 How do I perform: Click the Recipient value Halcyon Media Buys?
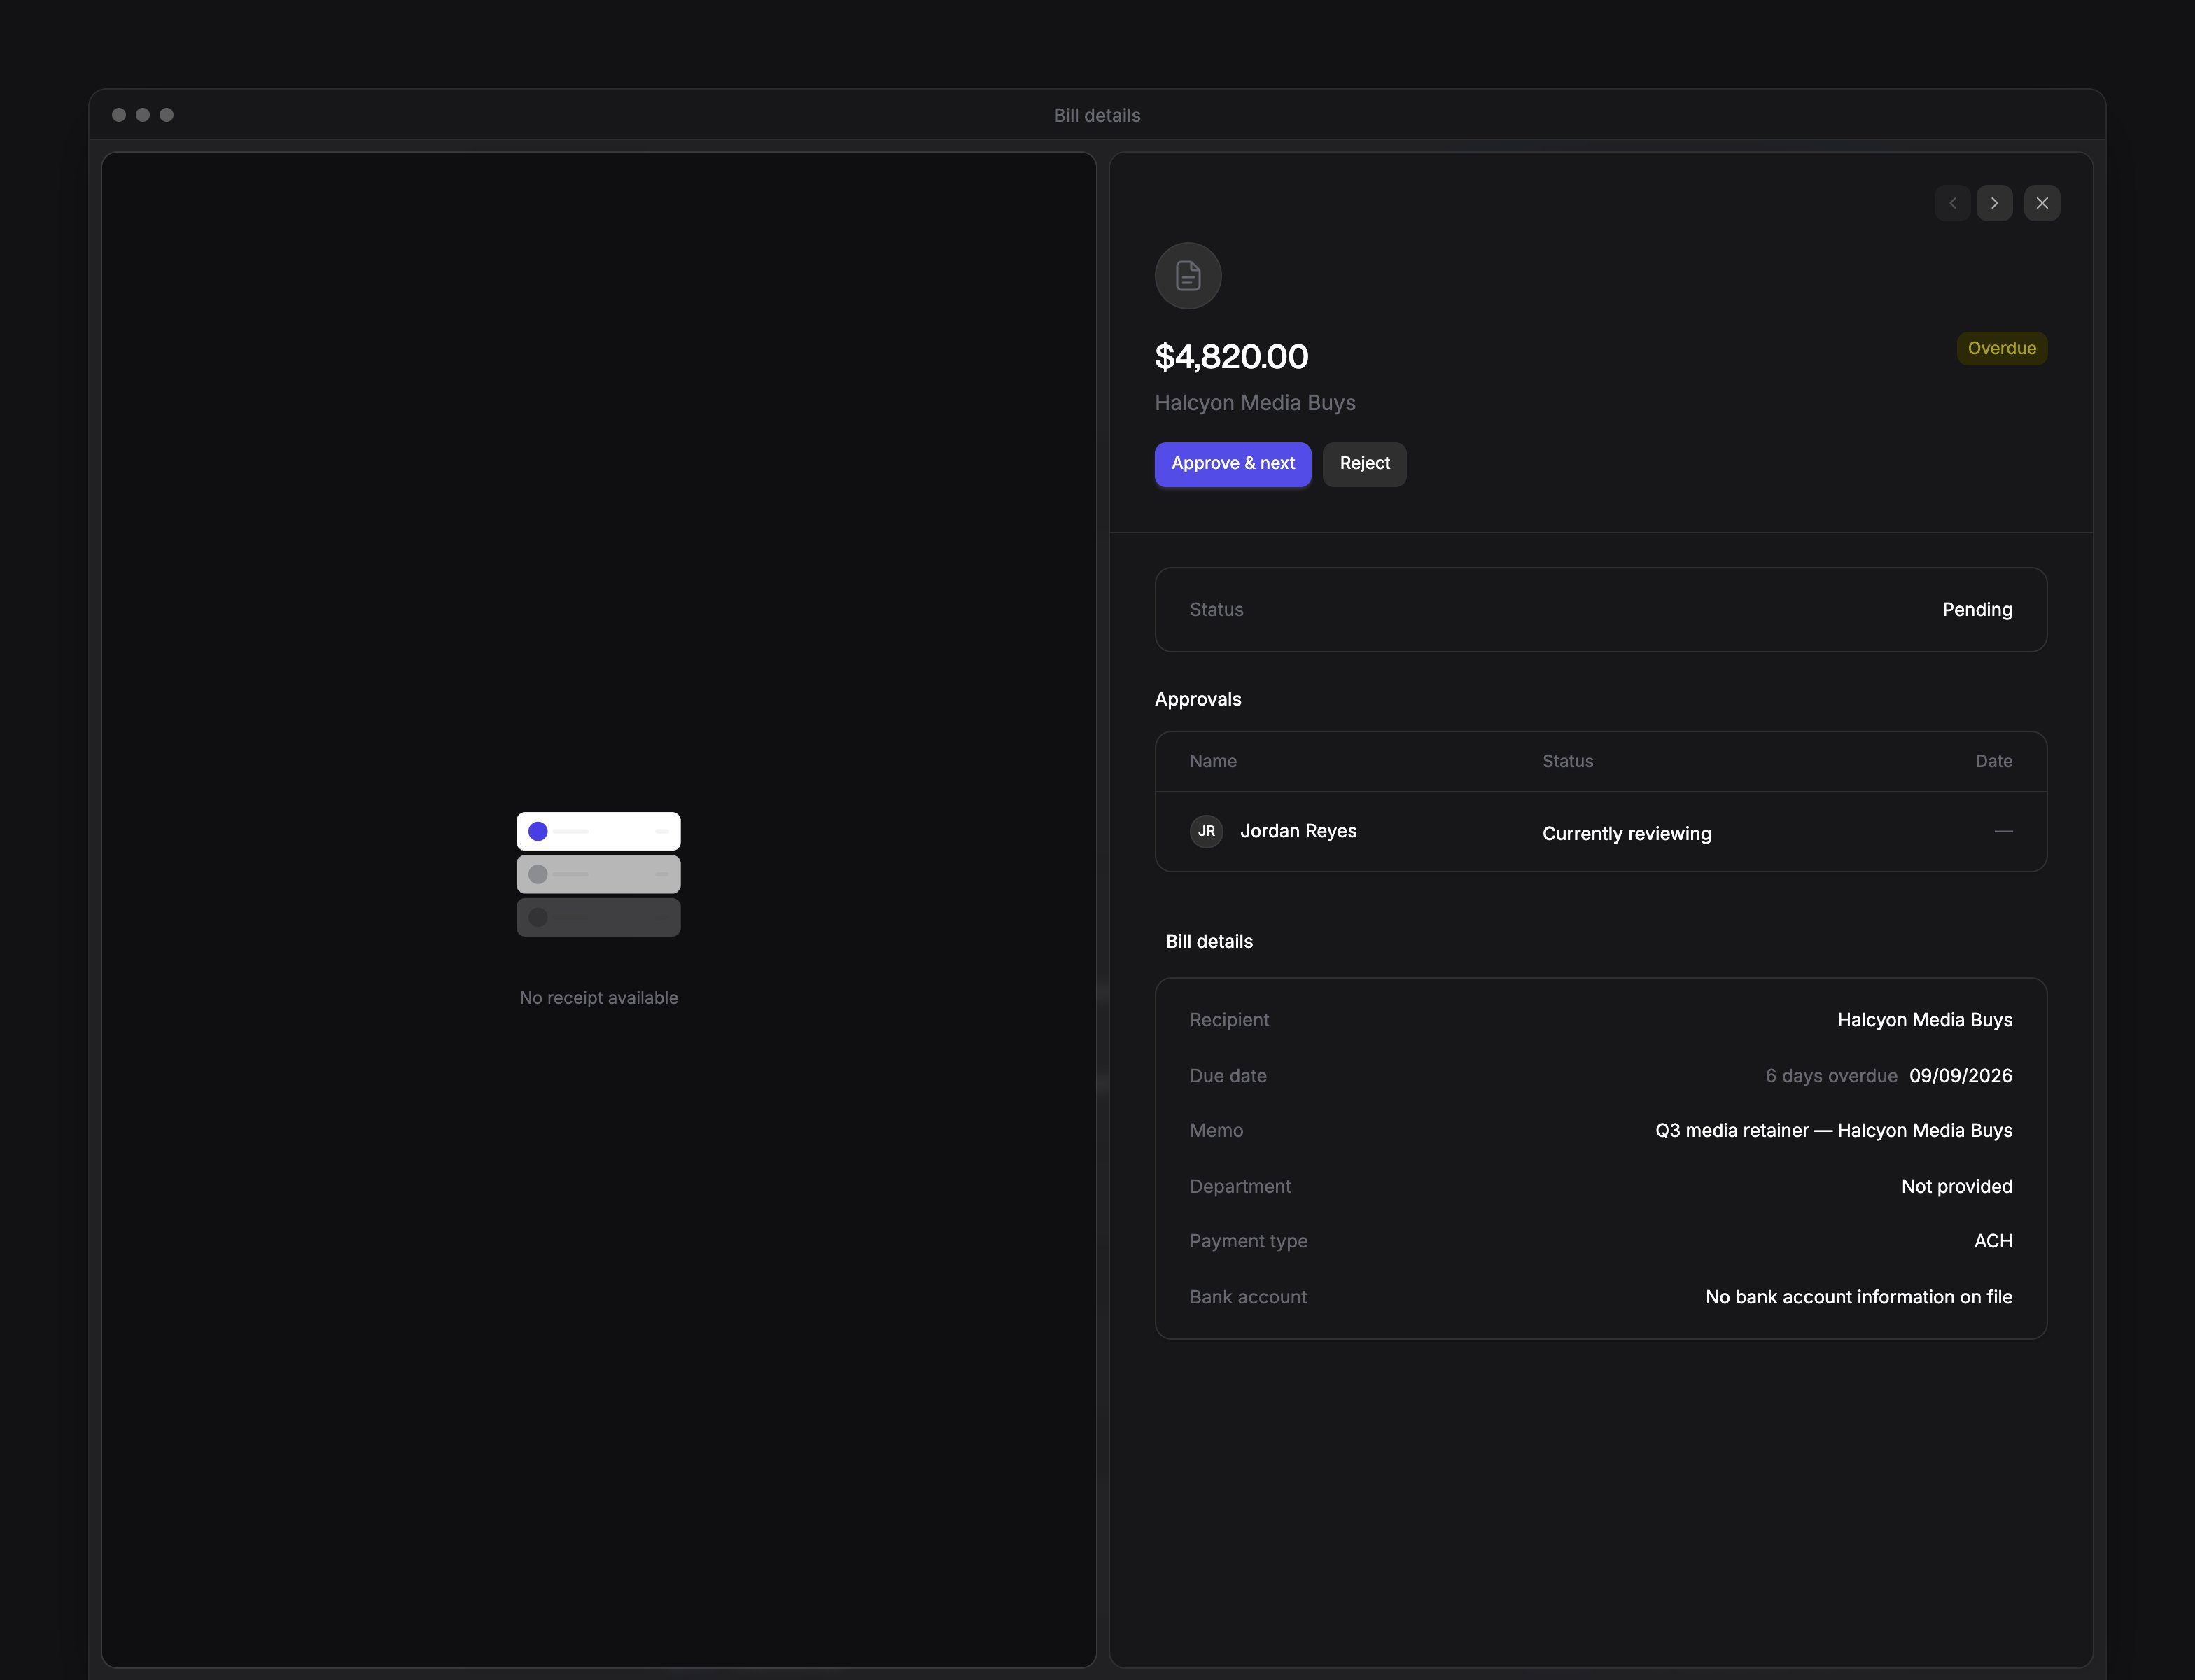[x=1925, y=1020]
